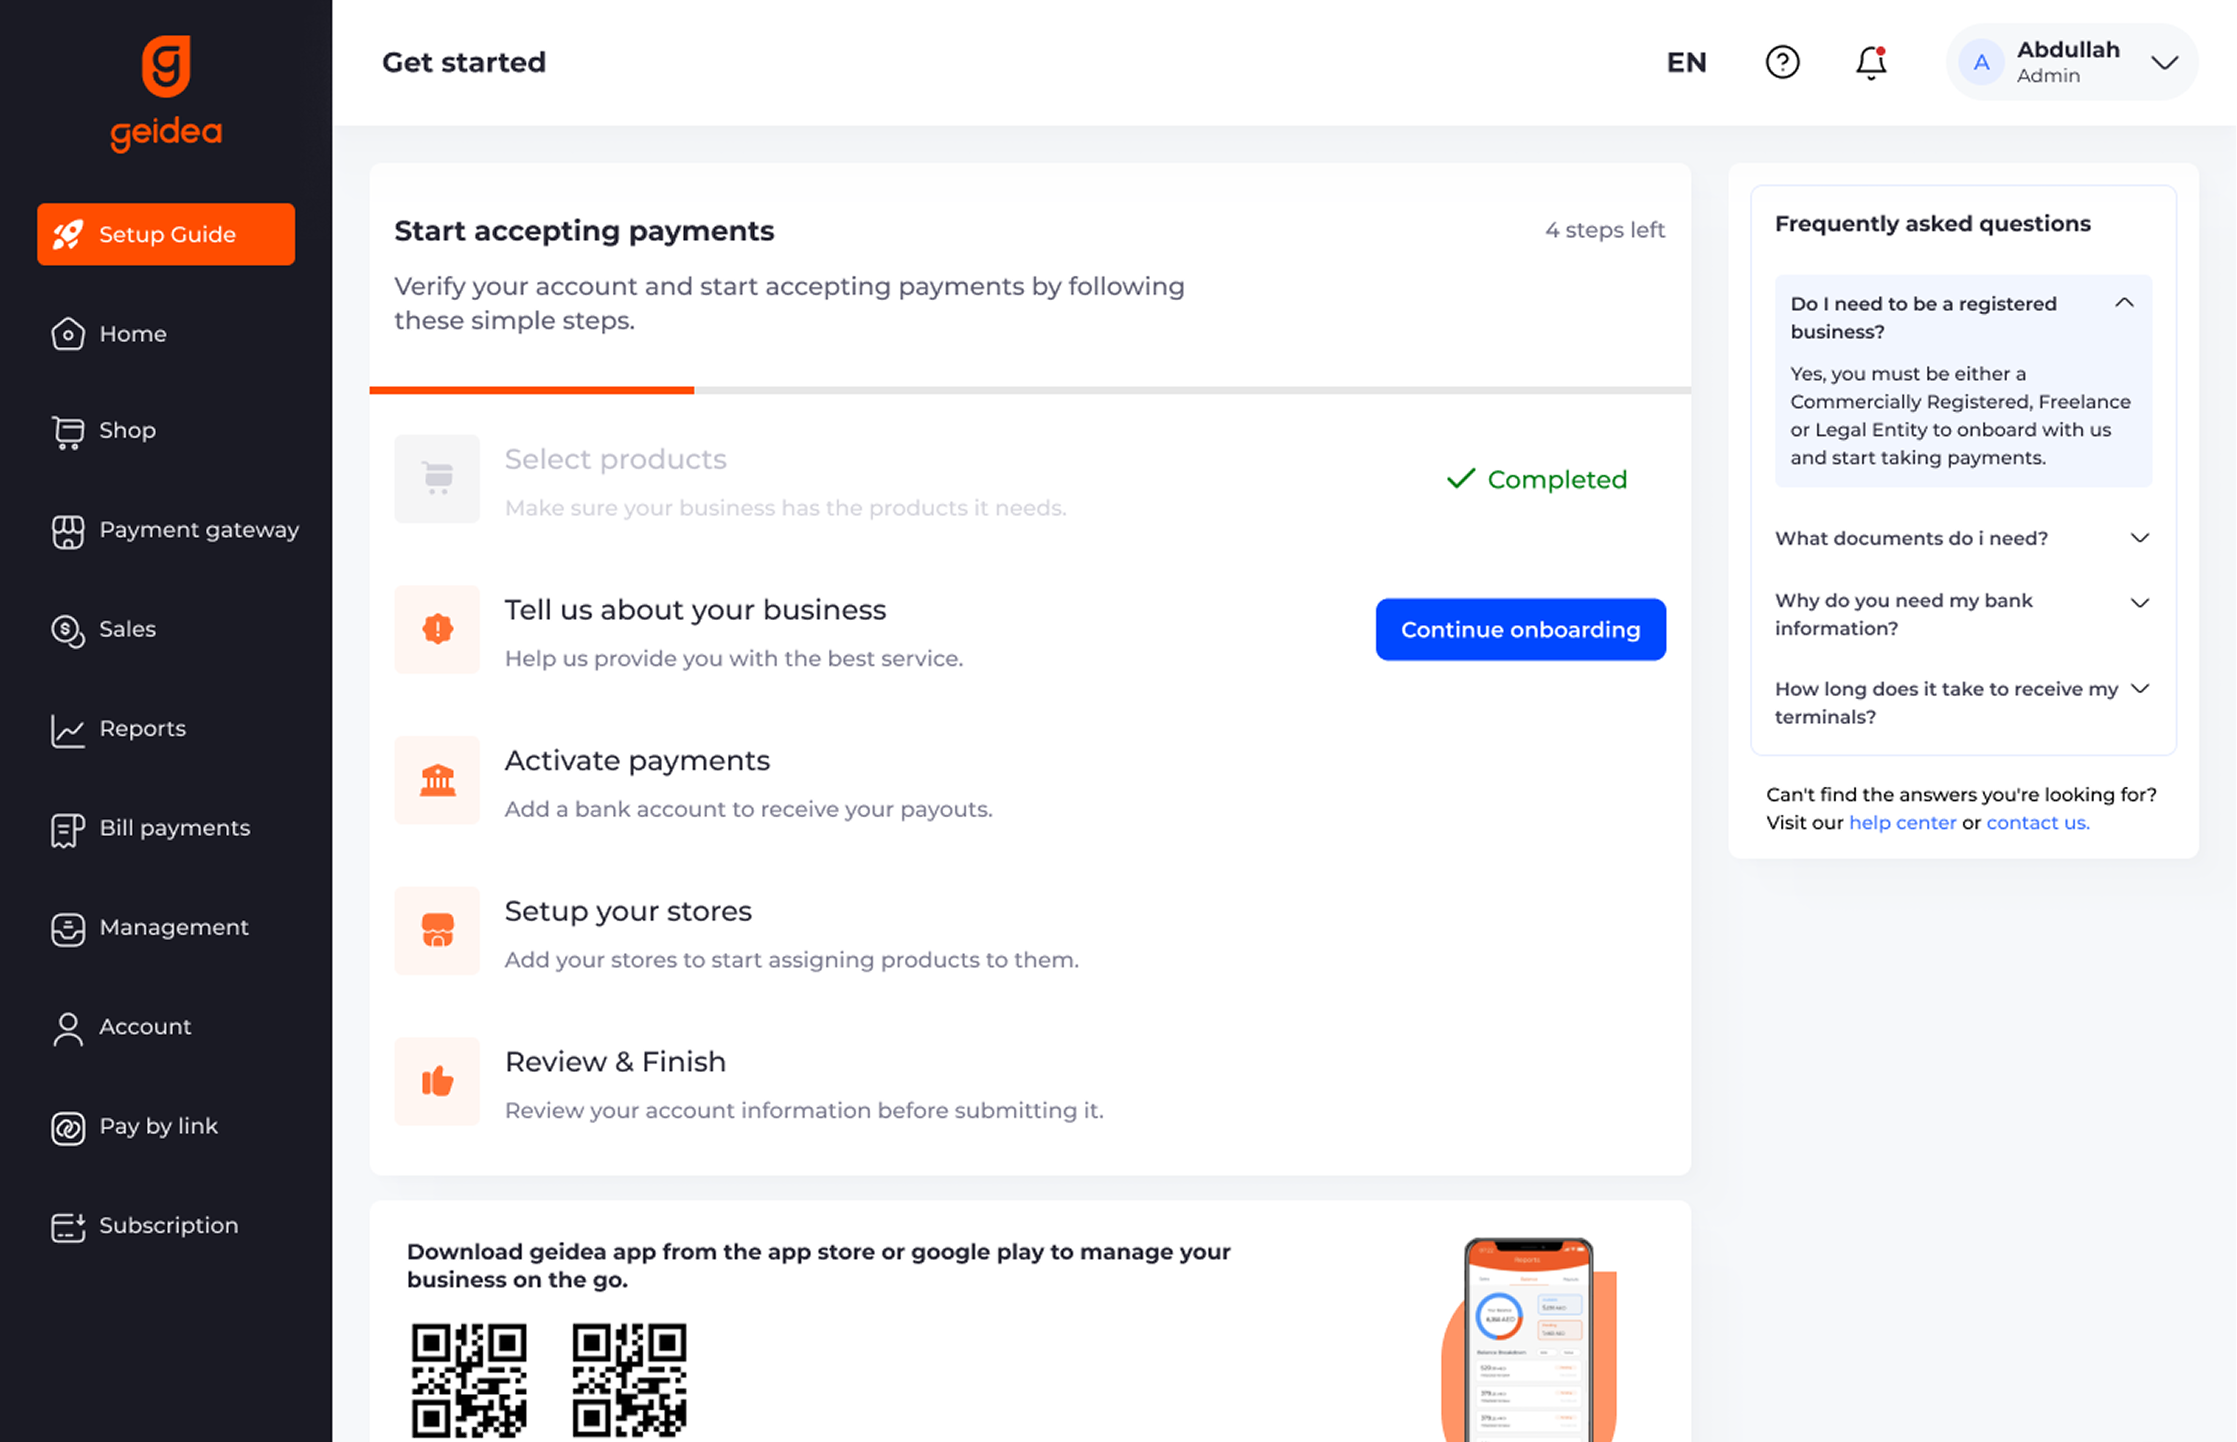Expand the terminals delivery time FAQ
The width and height of the screenshot is (2237, 1442).
click(x=2140, y=688)
